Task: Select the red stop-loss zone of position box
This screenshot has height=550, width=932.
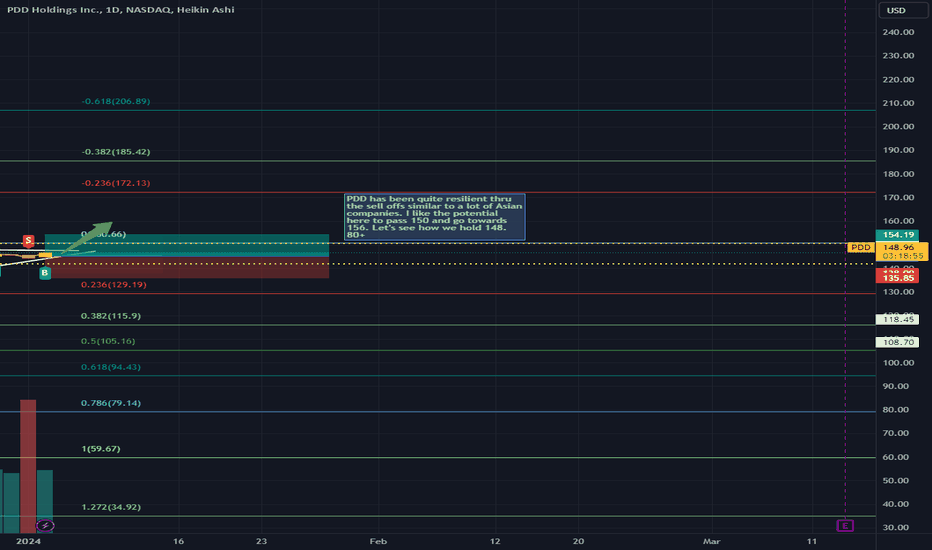Action: coord(187,268)
